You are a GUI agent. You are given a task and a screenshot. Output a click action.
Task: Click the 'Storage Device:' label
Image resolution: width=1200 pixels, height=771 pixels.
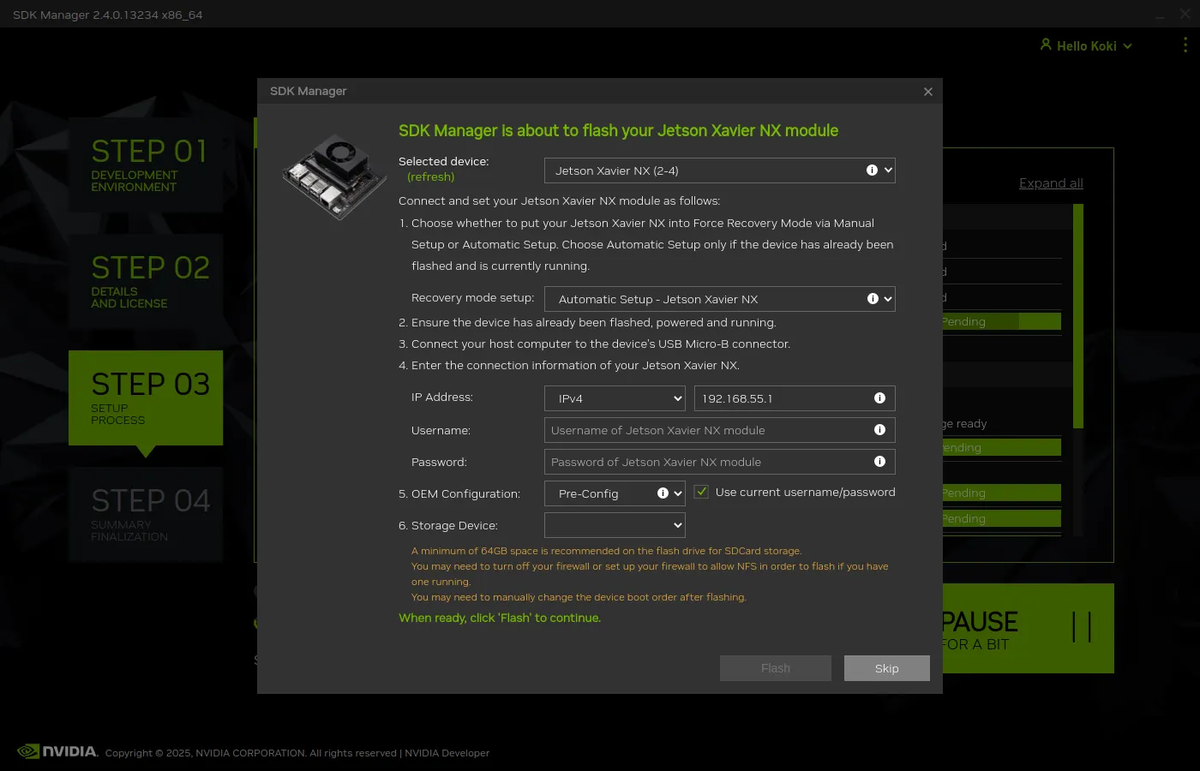pyautogui.click(x=448, y=525)
